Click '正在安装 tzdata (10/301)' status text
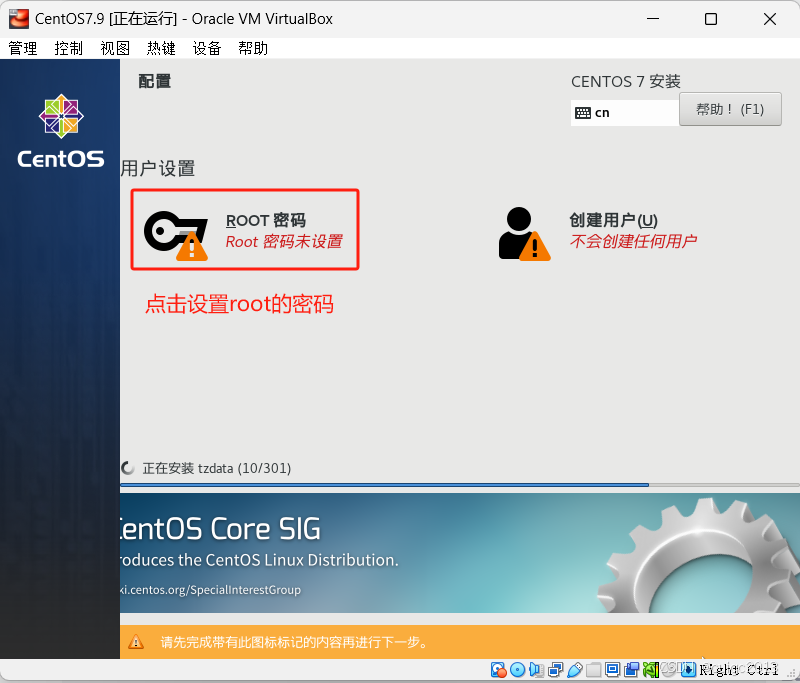Viewport: 800px width, 683px height. [x=216, y=468]
